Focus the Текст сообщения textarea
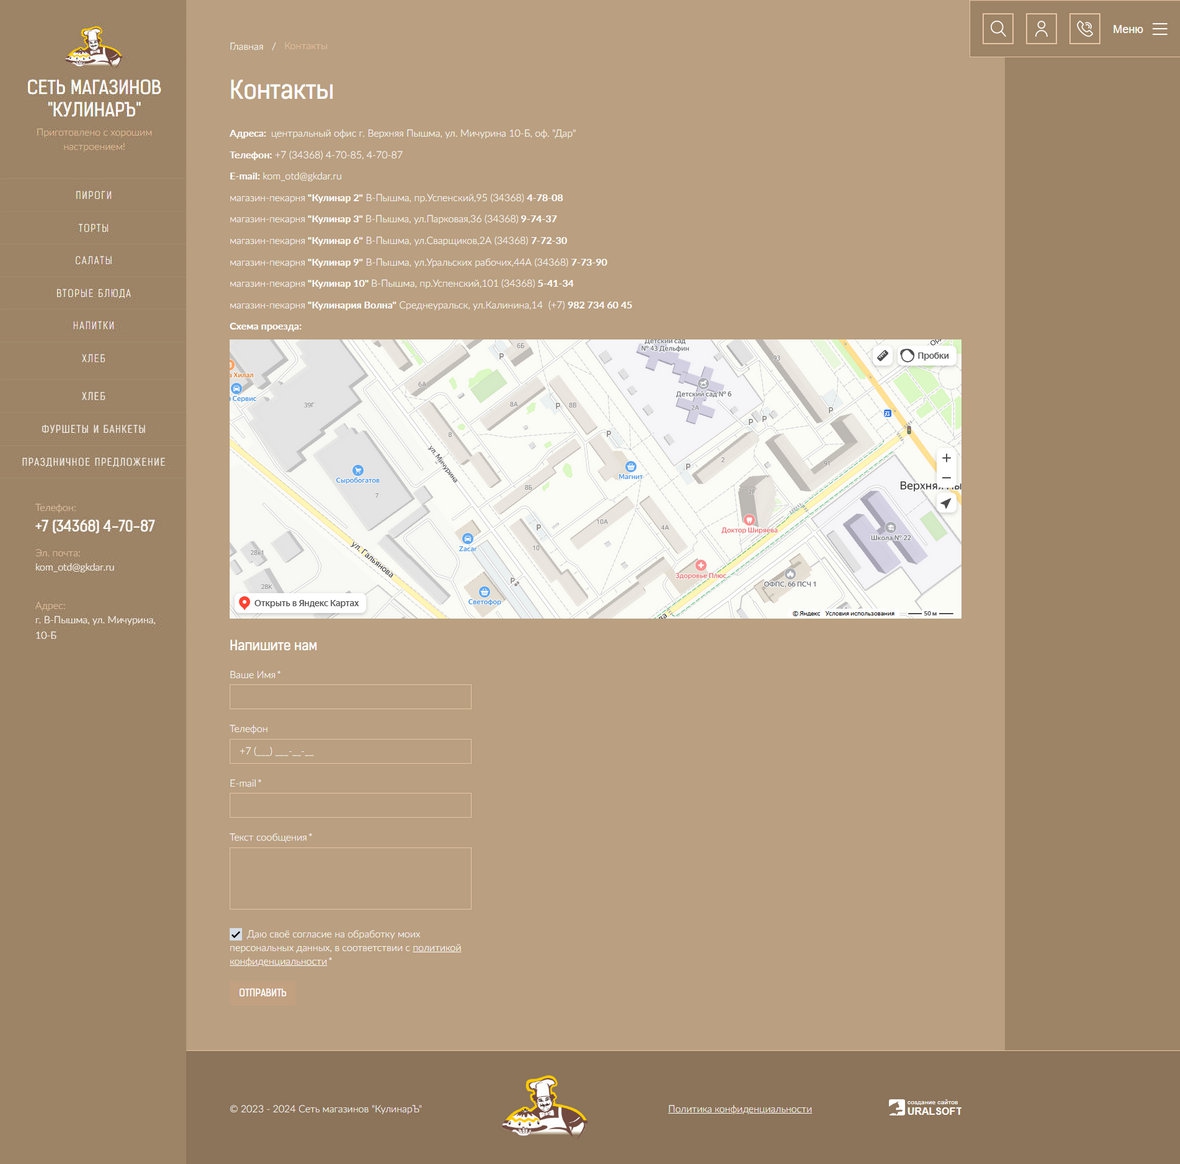1180x1164 pixels. (x=350, y=878)
